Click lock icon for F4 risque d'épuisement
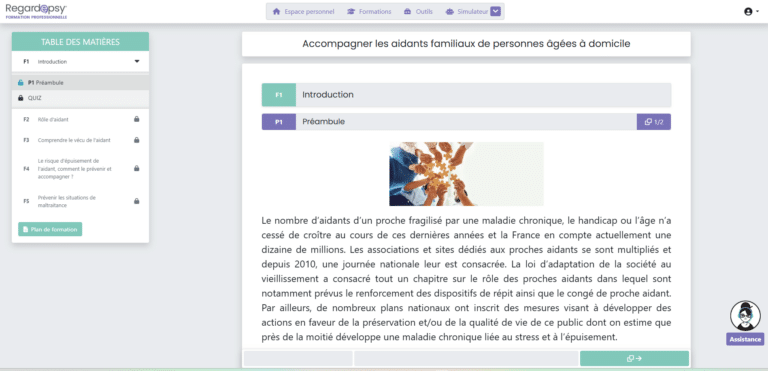768x371 pixels. coord(137,169)
